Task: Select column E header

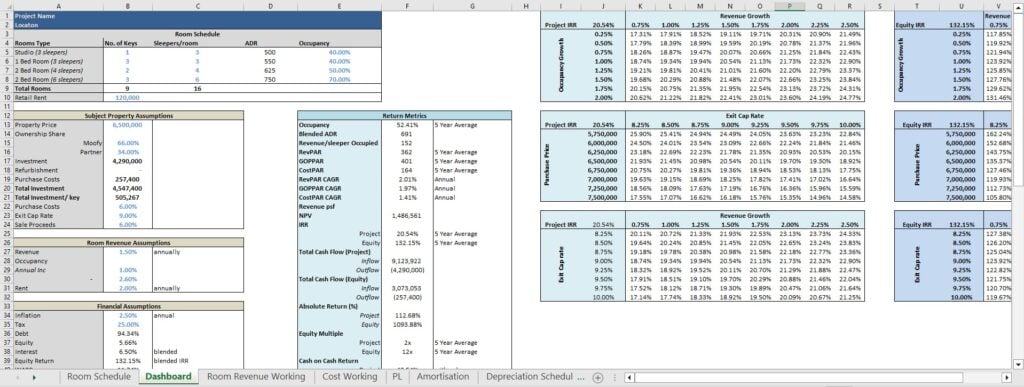Action: coord(339,6)
